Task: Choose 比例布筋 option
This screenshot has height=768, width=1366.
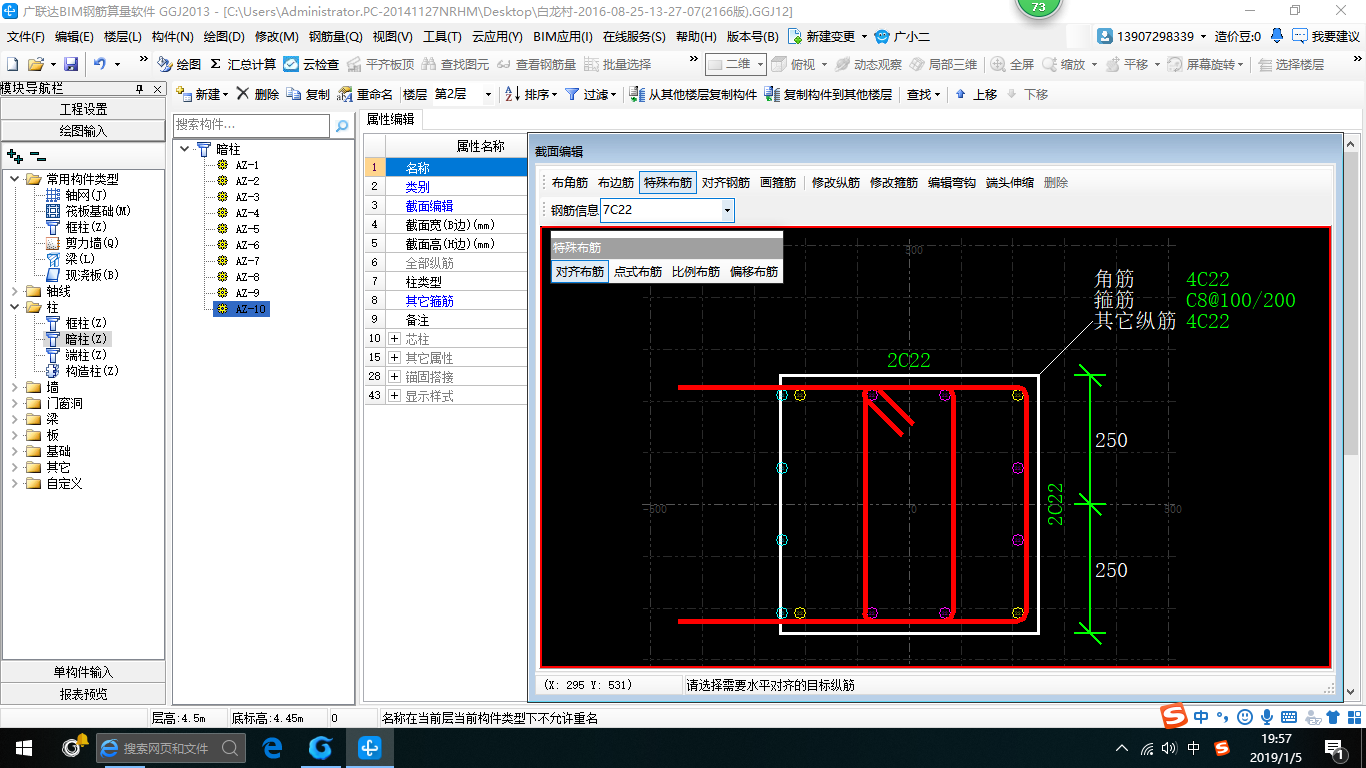Action: 696,271
